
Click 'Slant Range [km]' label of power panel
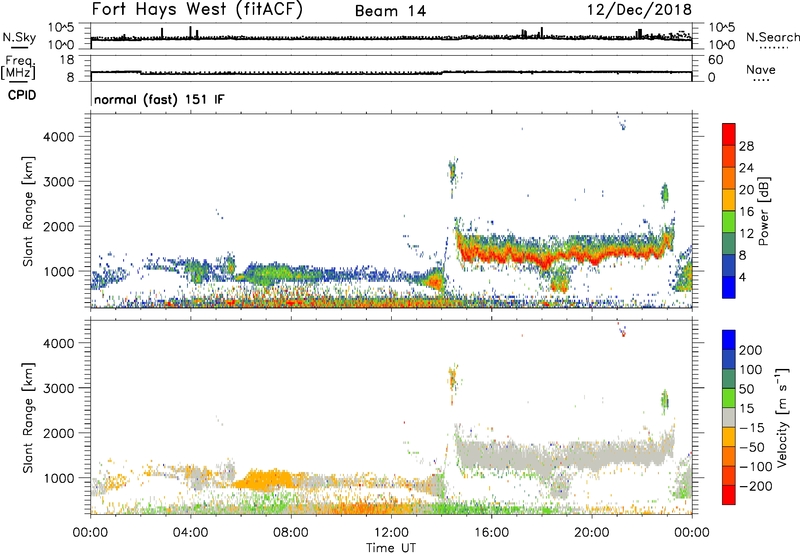click(28, 211)
